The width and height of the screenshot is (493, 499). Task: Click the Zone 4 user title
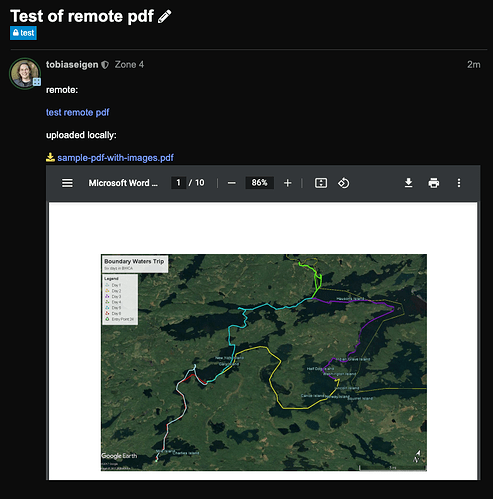tap(129, 64)
